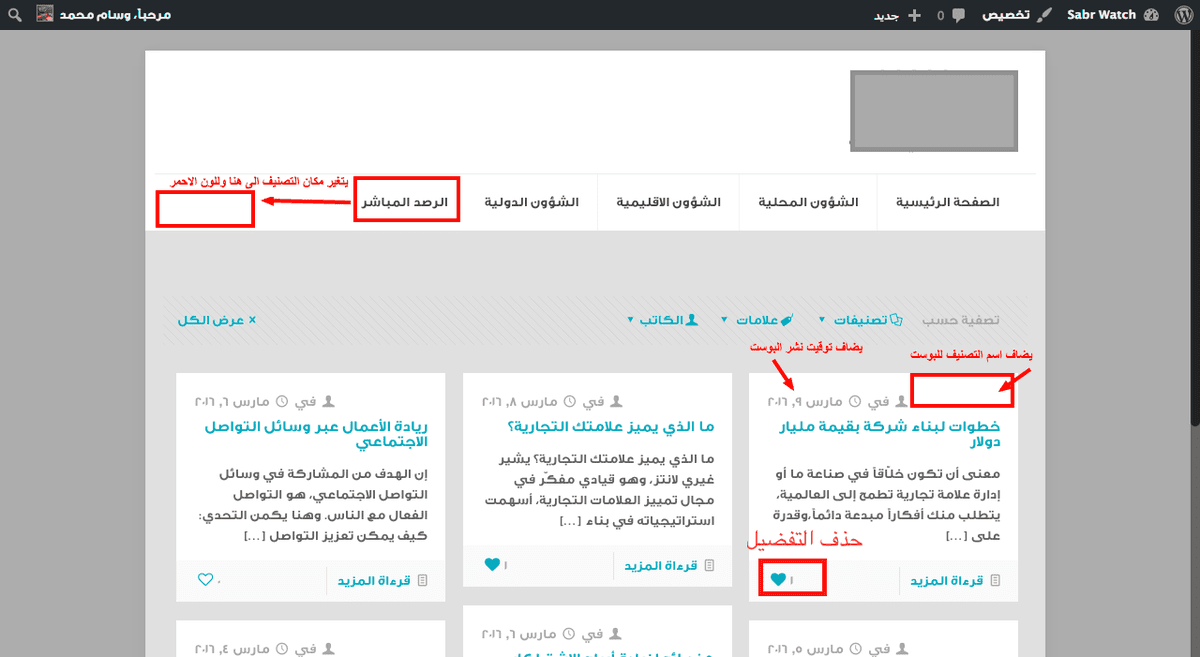Open the user avatar وسام محمد profile
Viewport: 1200px width, 657px height.
(45, 15)
